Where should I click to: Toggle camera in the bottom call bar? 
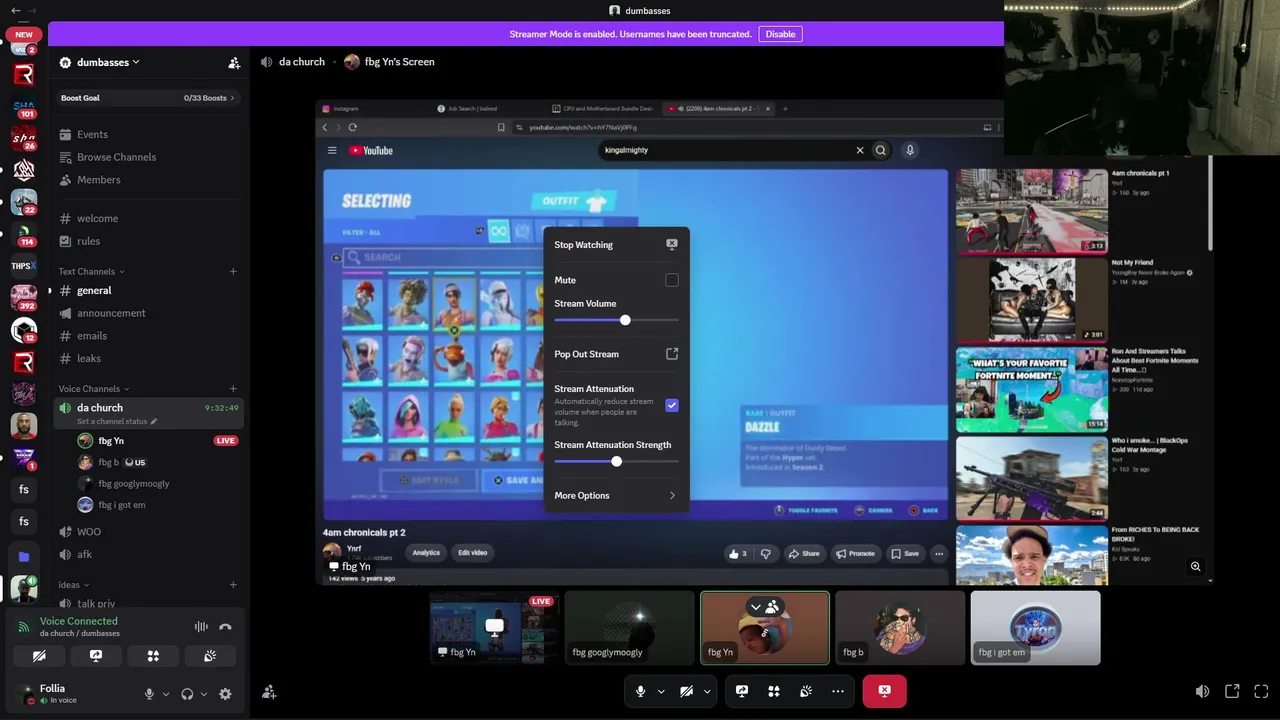[x=687, y=691]
